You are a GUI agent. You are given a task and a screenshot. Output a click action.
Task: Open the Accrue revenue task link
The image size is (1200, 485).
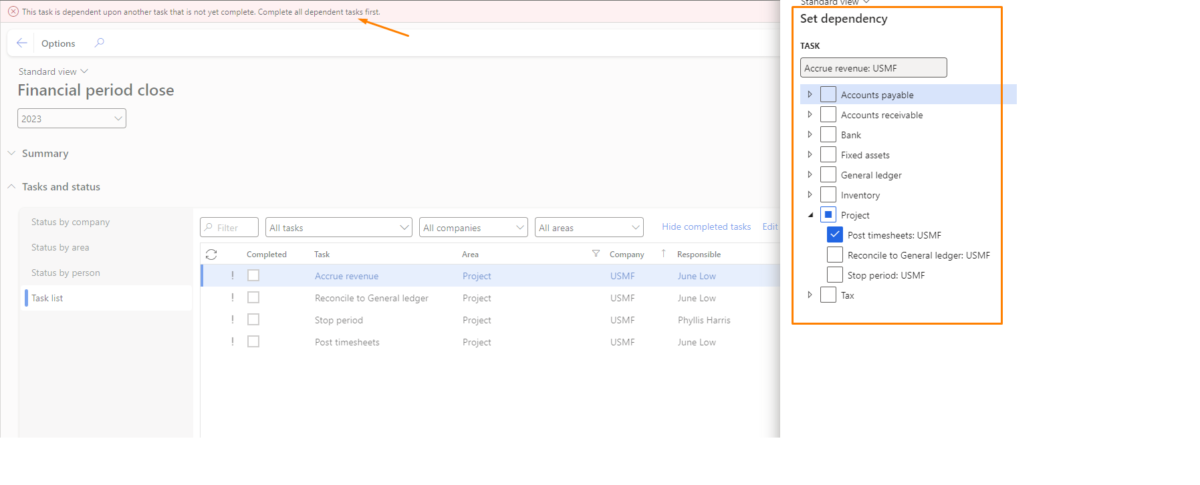tap(346, 276)
